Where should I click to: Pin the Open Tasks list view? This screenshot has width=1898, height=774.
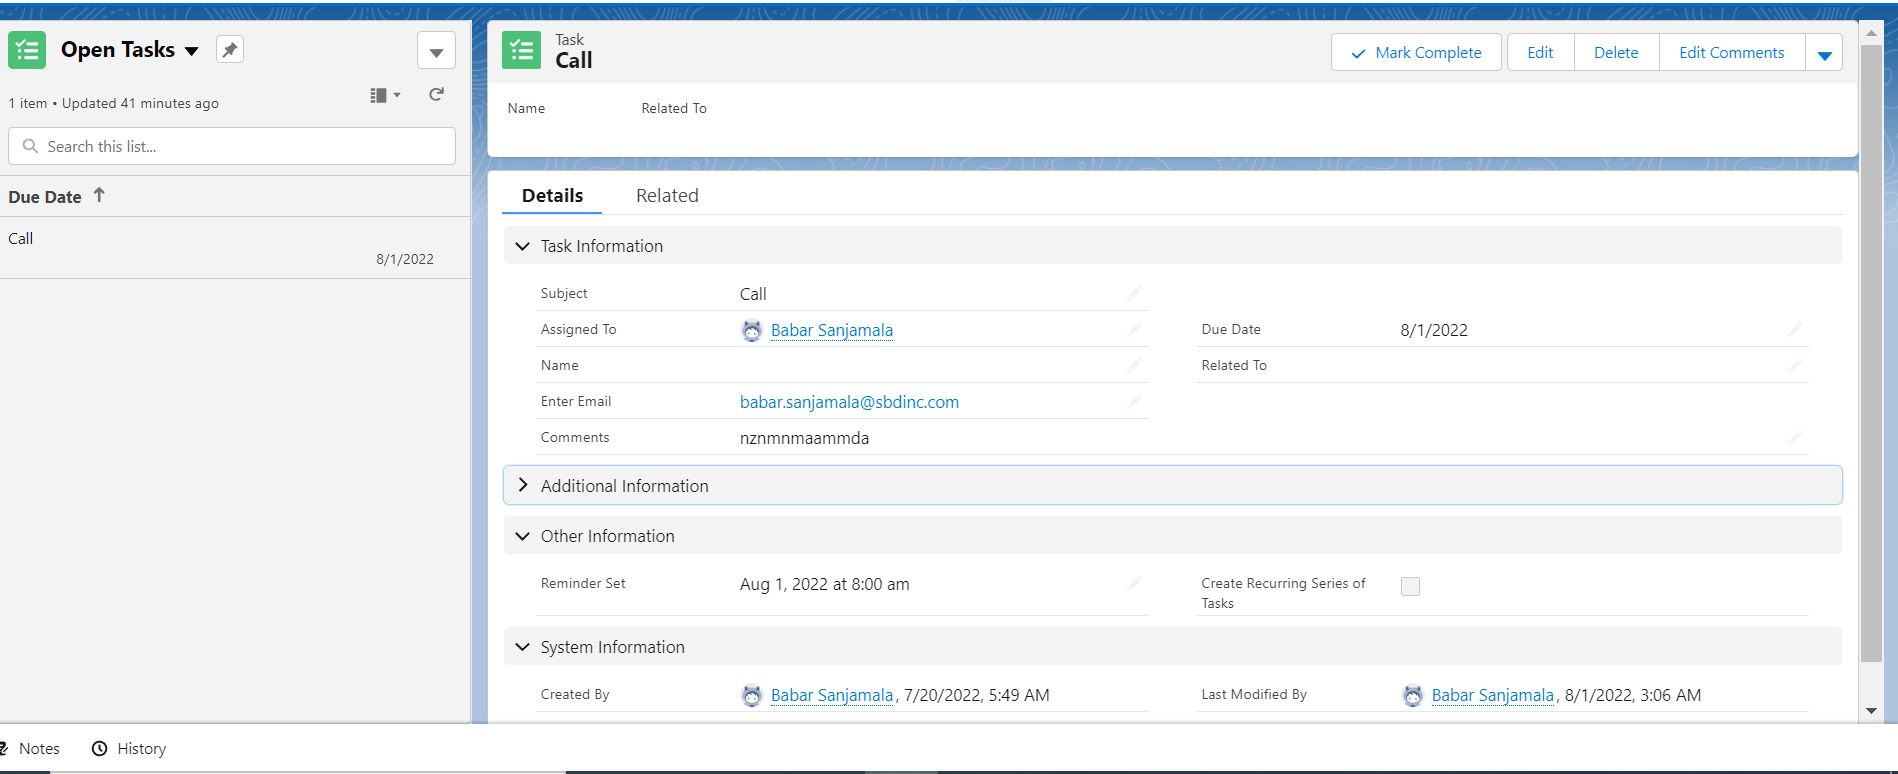[230, 50]
